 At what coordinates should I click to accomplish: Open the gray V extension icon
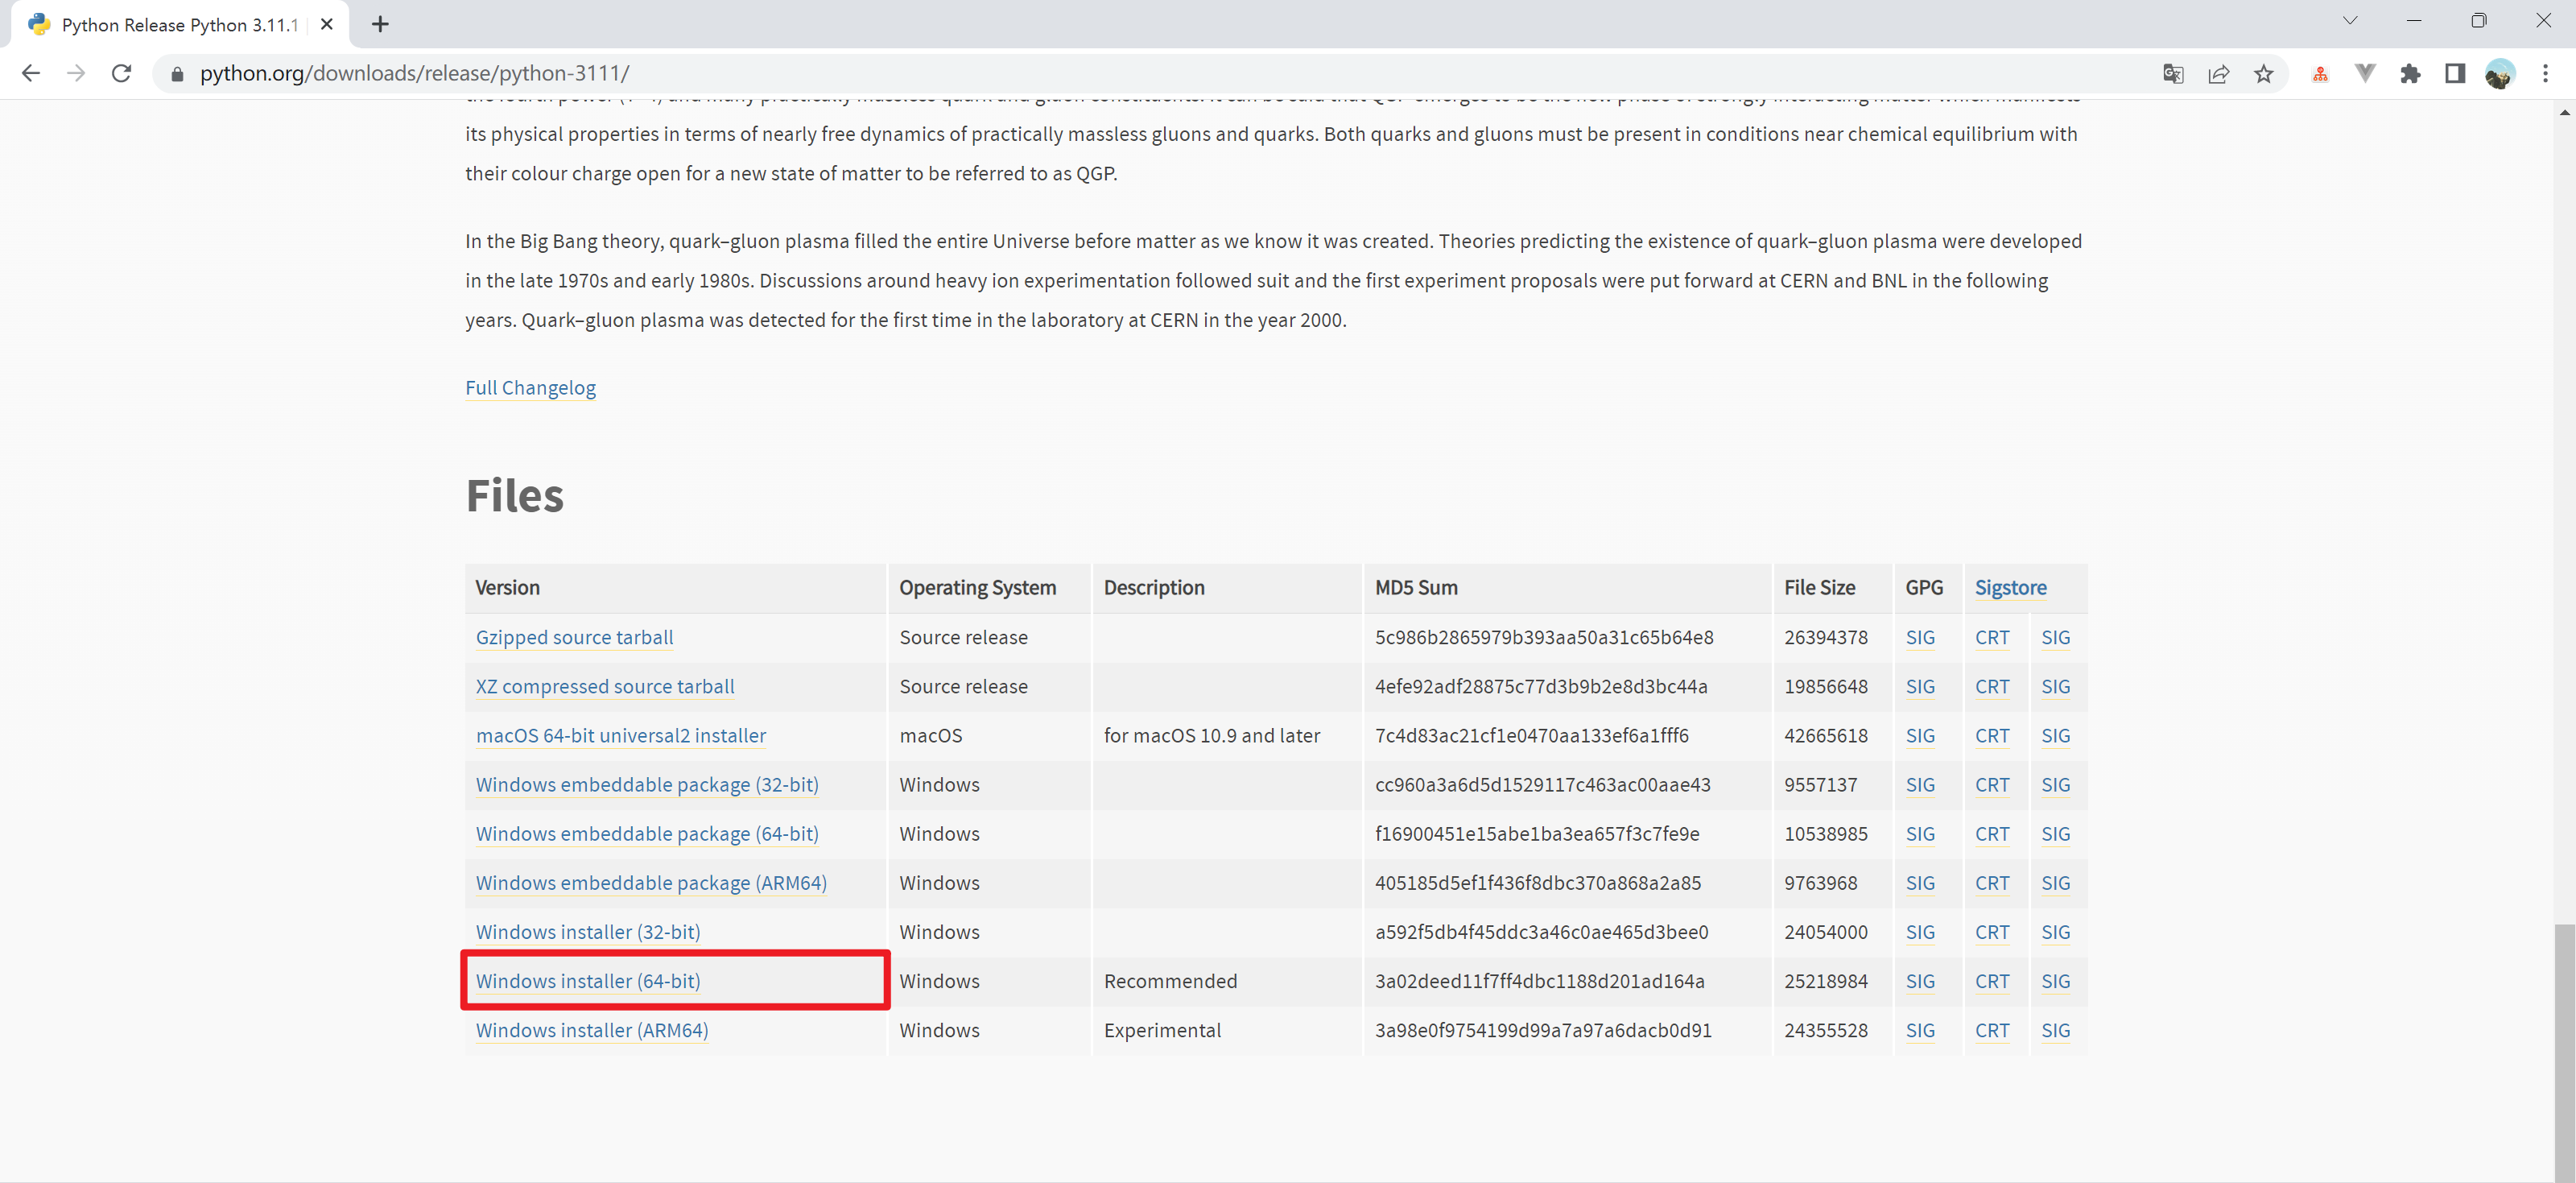click(2365, 73)
